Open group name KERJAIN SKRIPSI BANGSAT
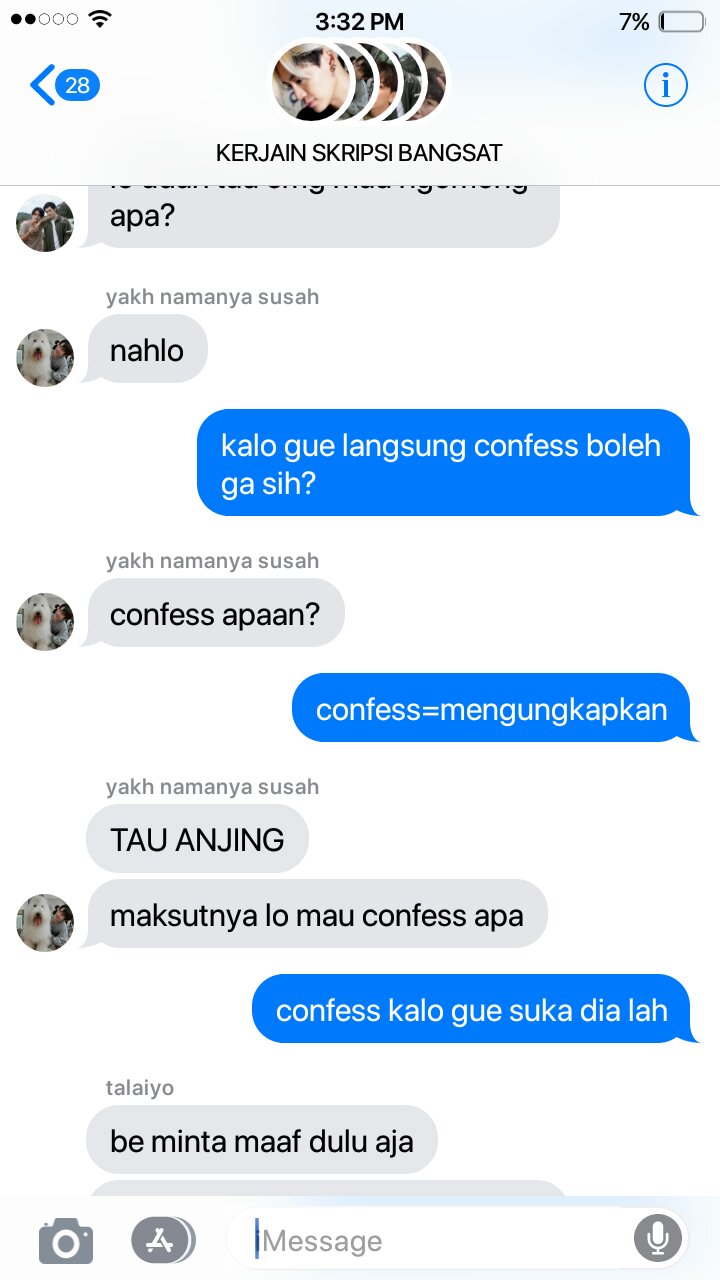The width and height of the screenshot is (720, 1280). tap(359, 153)
